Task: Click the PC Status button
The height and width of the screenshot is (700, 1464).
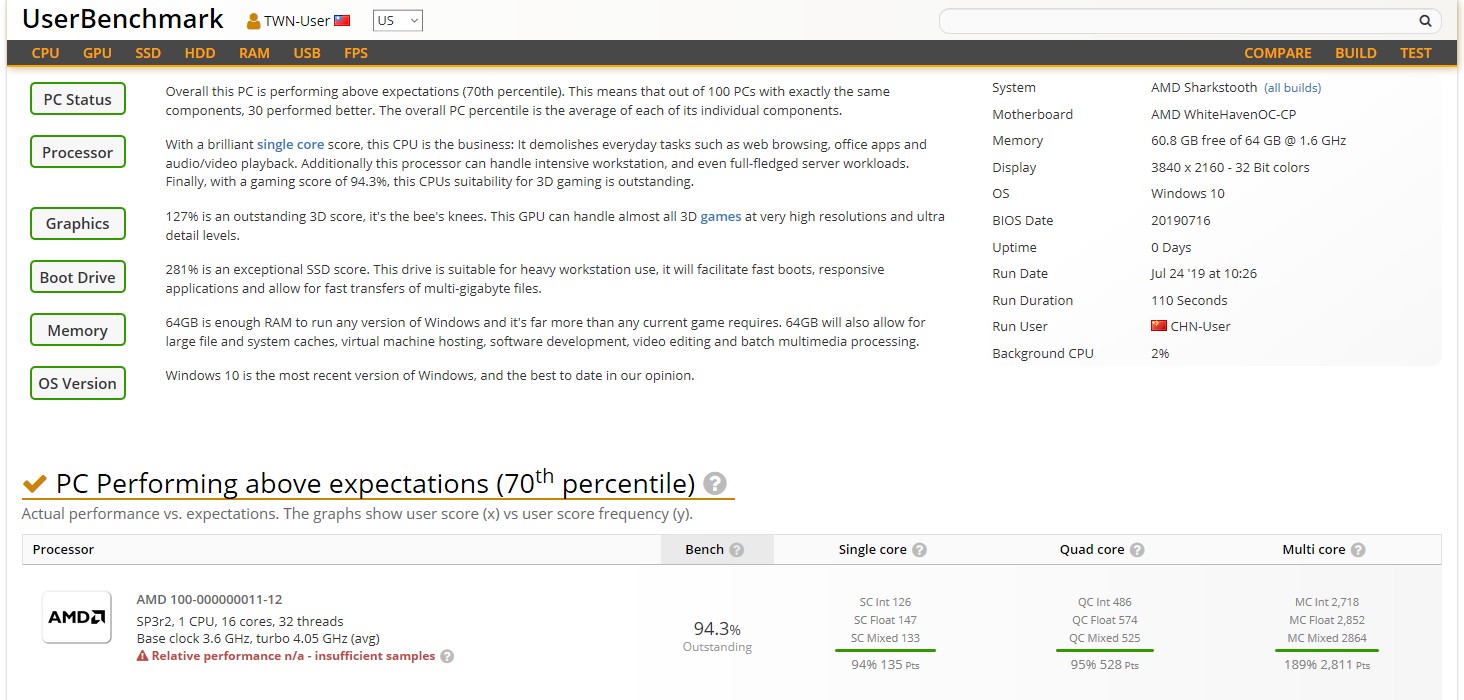Action: [x=78, y=99]
